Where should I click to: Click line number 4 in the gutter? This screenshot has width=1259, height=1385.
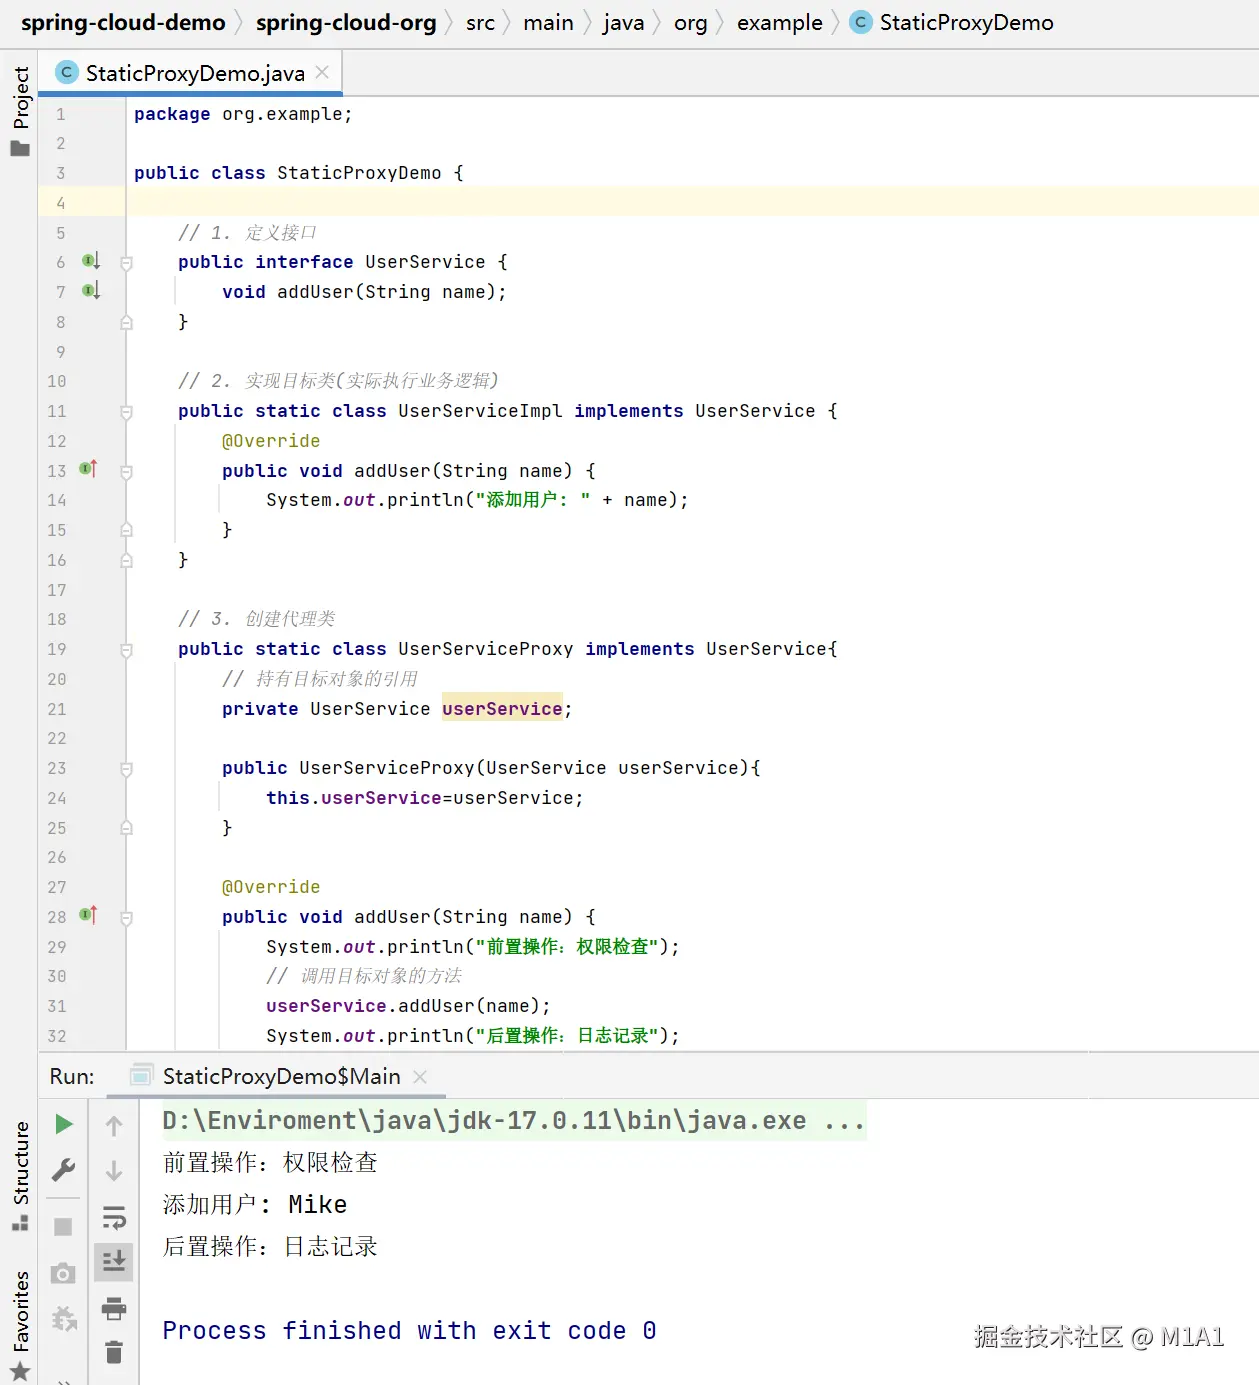coord(60,203)
